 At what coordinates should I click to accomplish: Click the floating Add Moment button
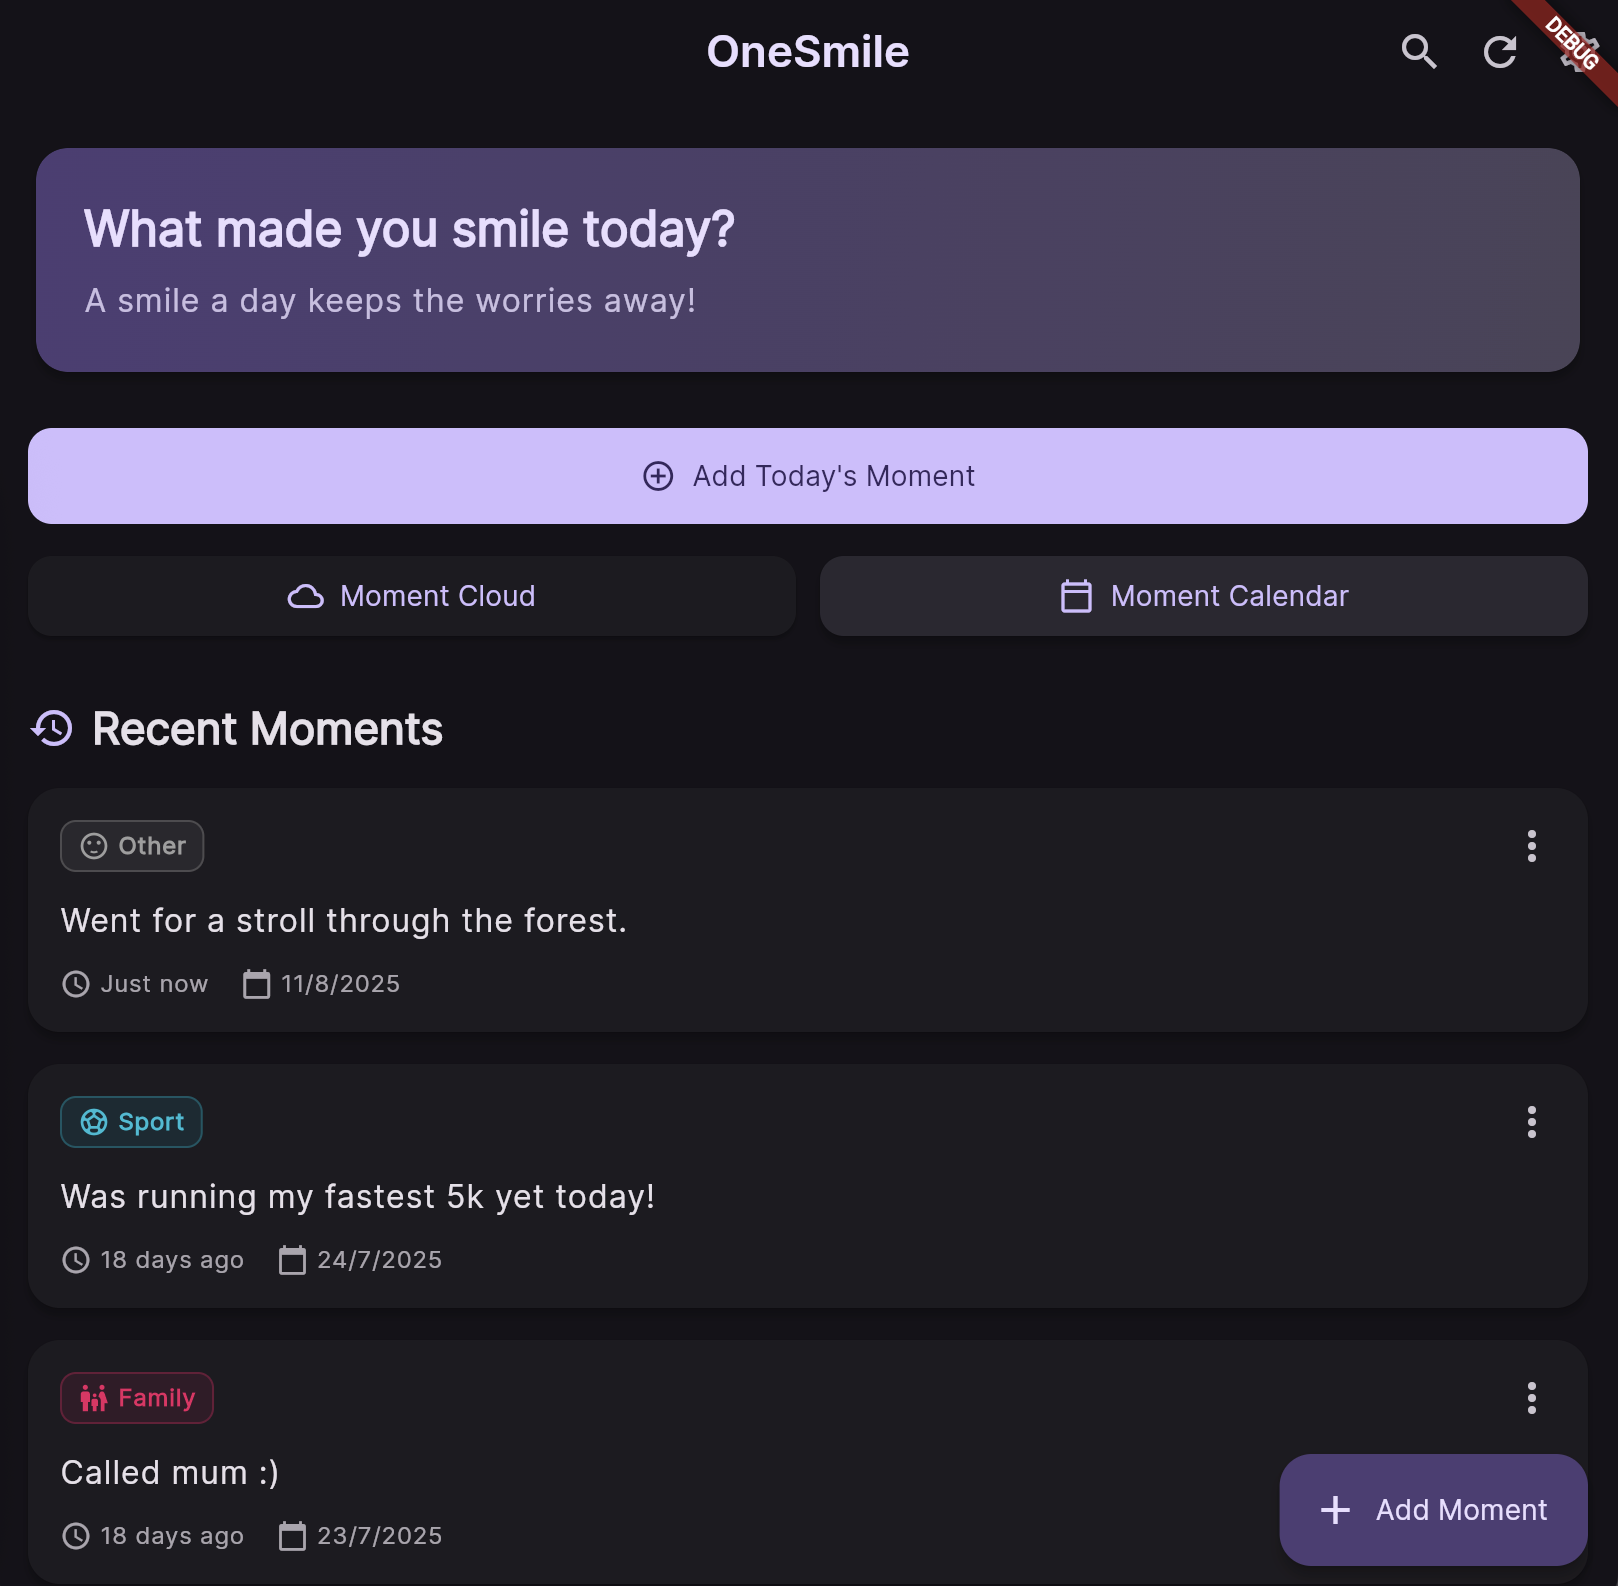1433,1510
